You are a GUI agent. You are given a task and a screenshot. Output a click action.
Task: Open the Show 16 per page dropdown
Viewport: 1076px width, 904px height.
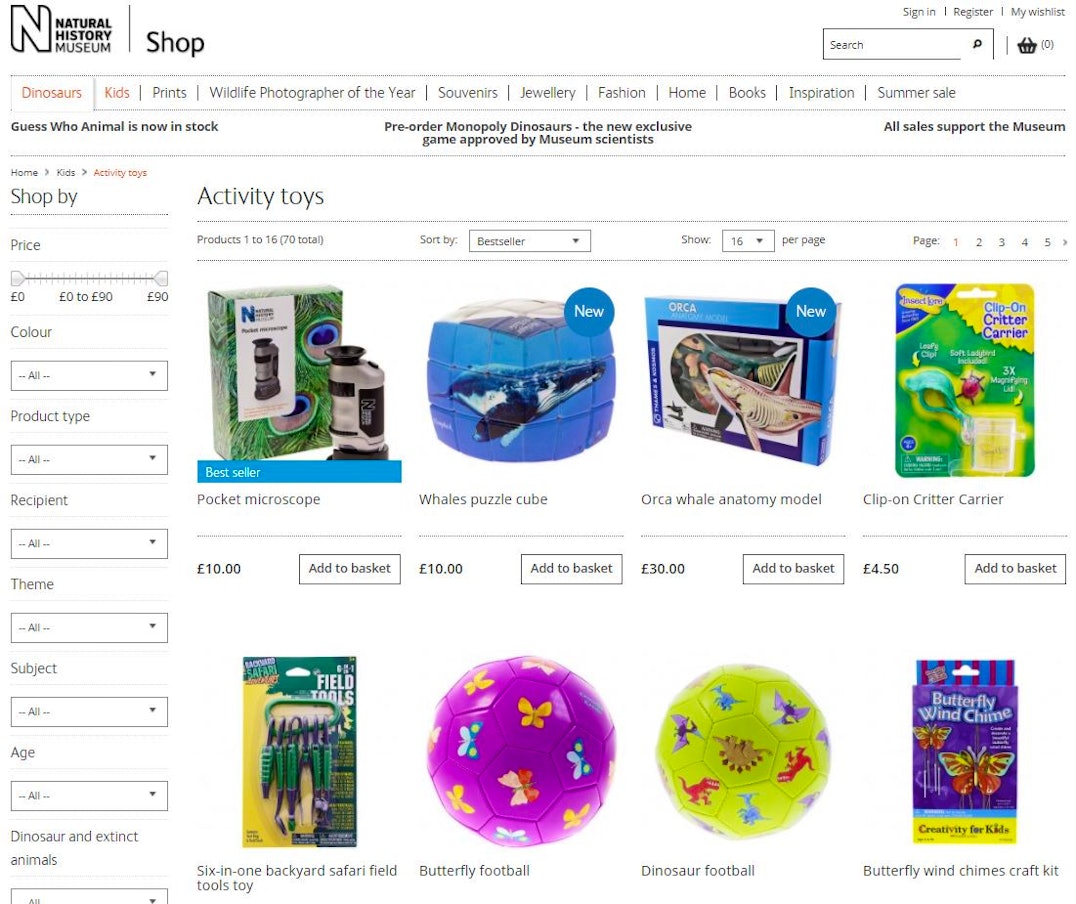tap(748, 241)
